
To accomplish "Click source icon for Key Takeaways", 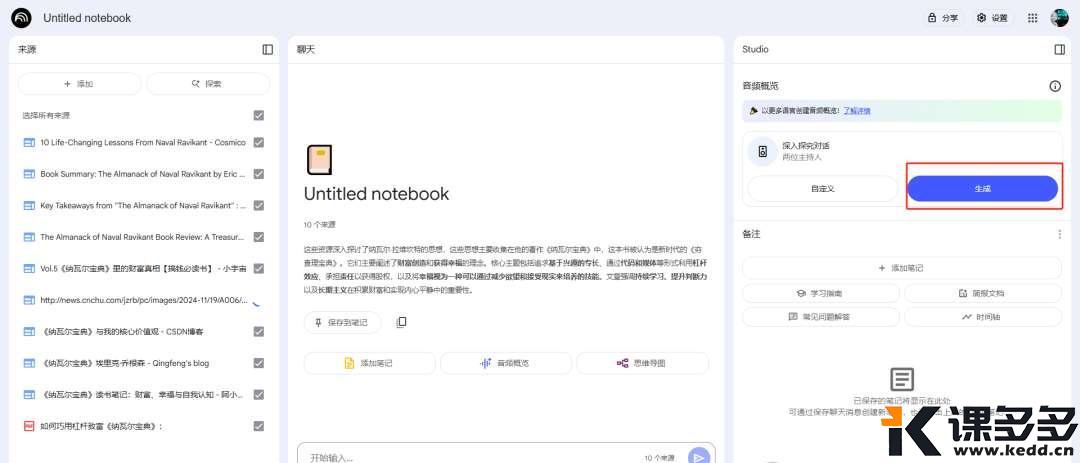I will (29, 205).
